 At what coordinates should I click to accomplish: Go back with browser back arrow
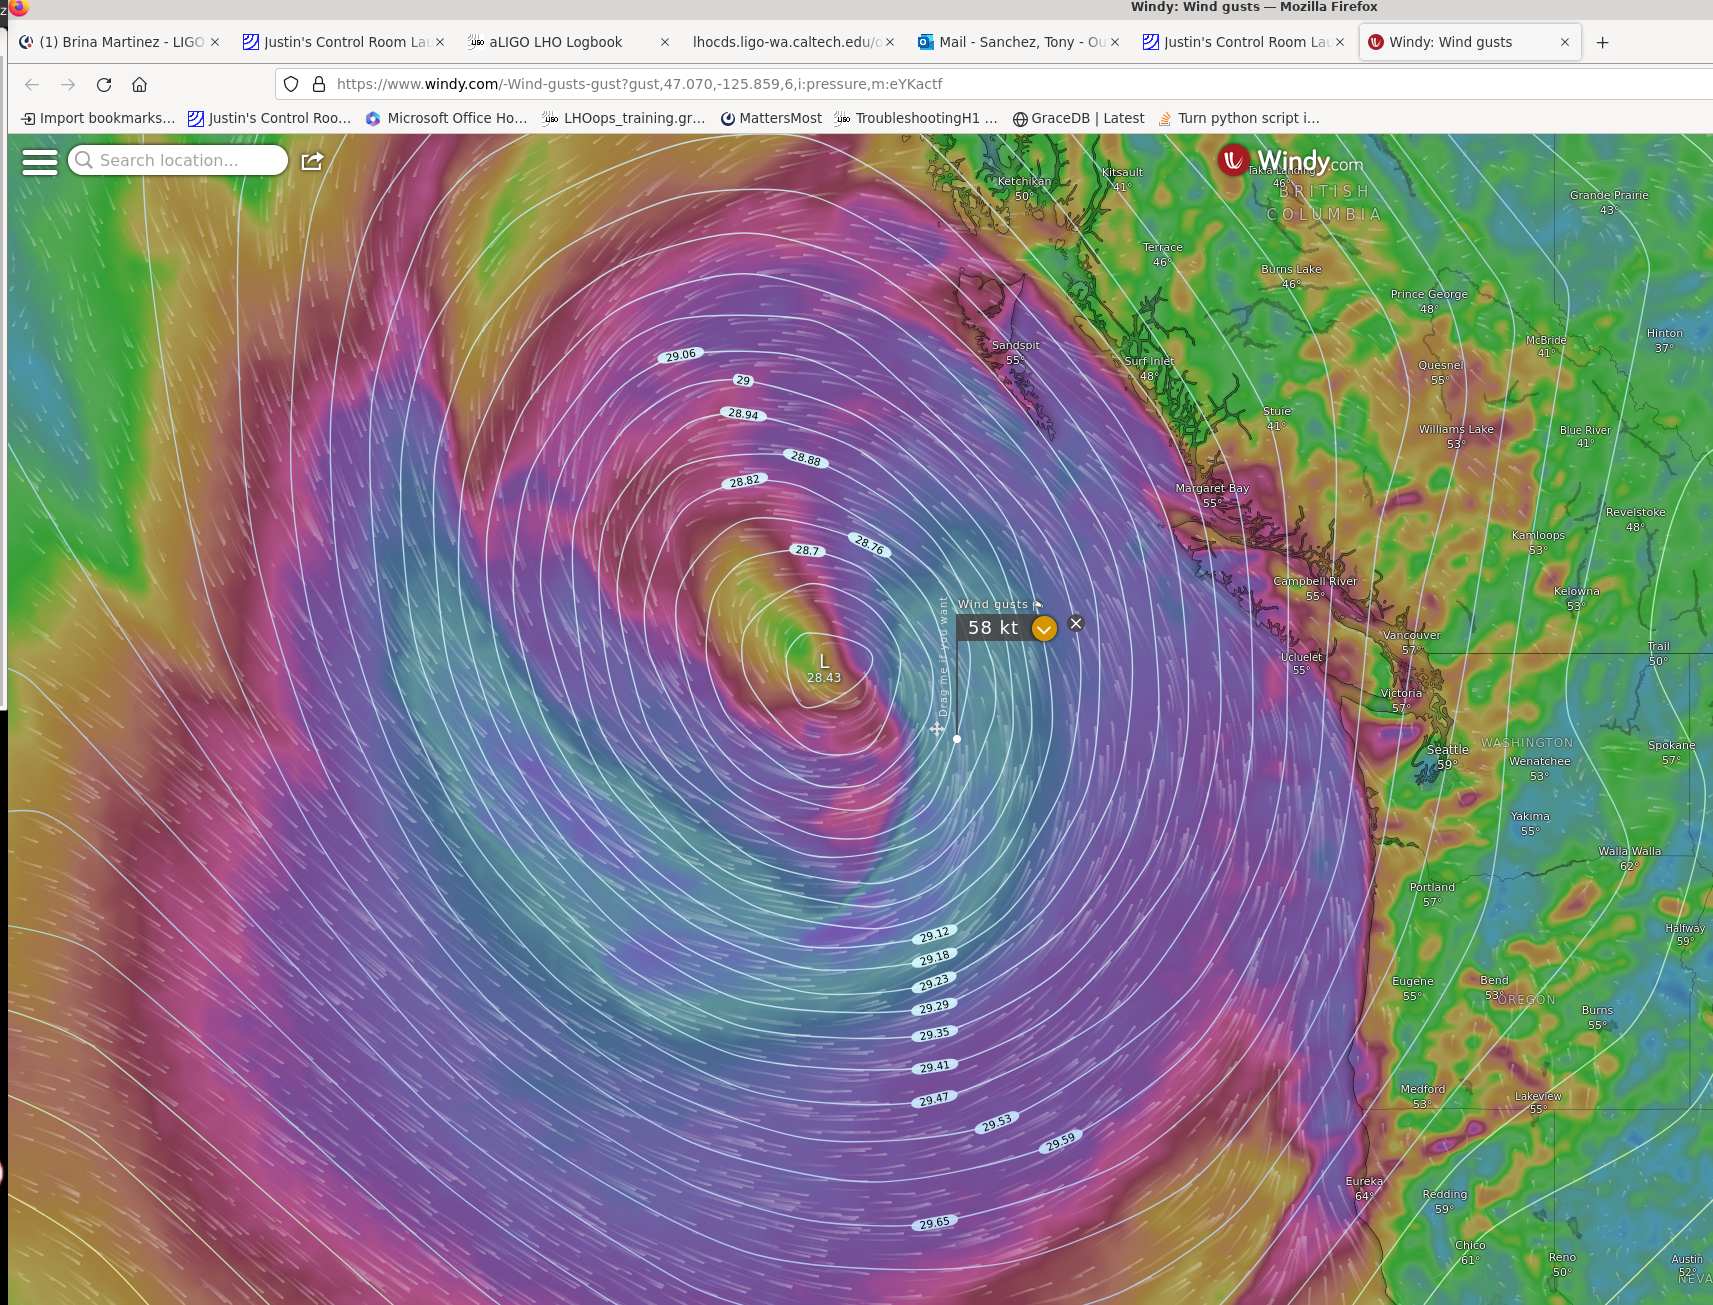tap(32, 84)
